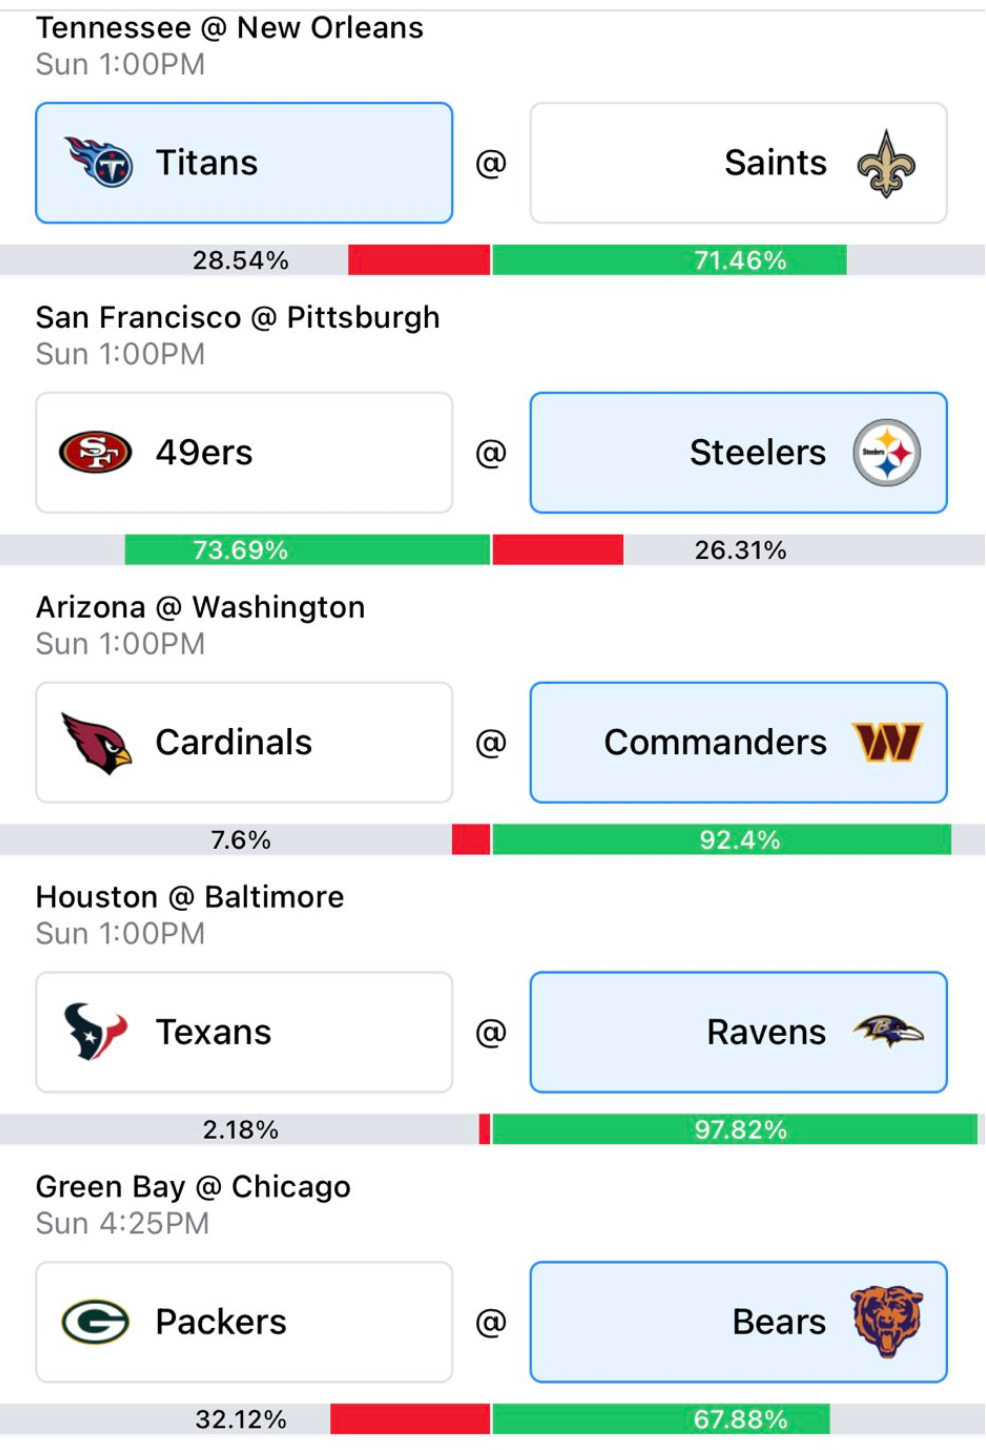Click the Titans team logo
This screenshot has height=1450, width=986.
(98, 162)
